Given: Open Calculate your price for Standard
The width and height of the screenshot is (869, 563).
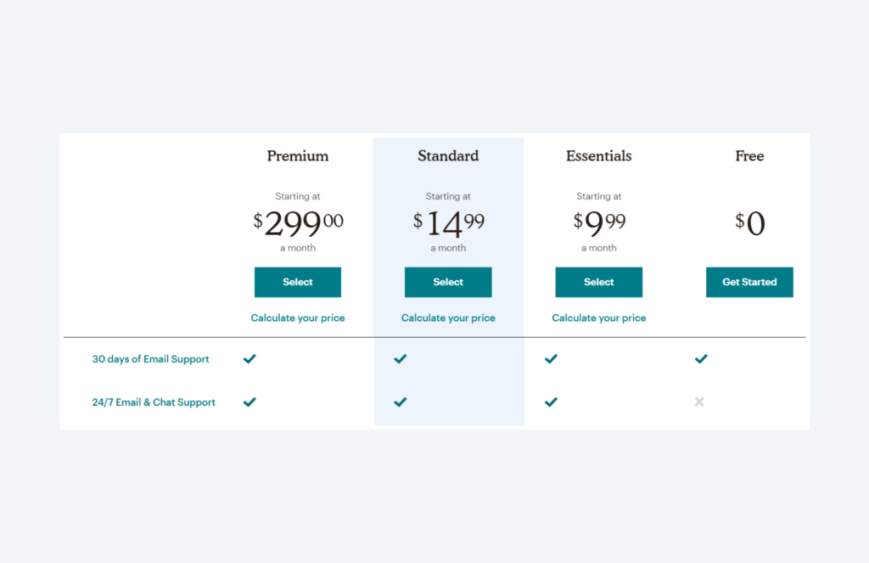Looking at the screenshot, I should 448,318.
